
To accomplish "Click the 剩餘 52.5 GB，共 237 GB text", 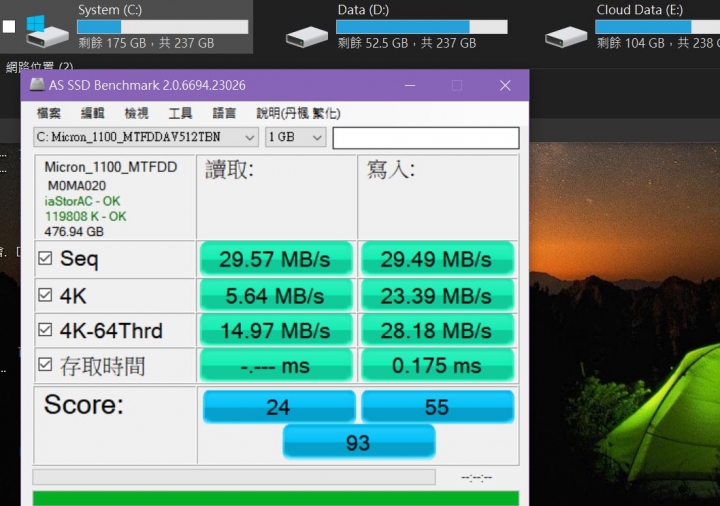I will coord(406,43).
